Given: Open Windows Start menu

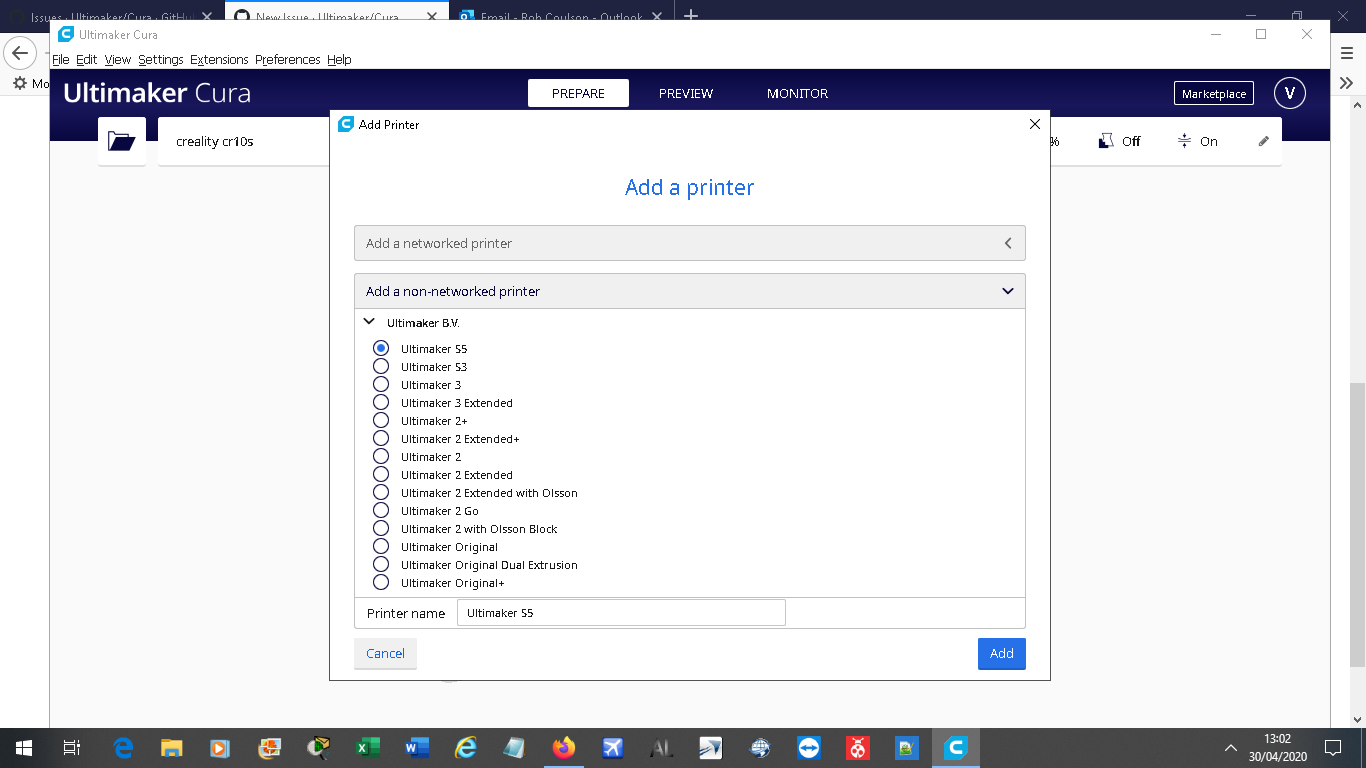Looking at the screenshot, I should 23,748.
